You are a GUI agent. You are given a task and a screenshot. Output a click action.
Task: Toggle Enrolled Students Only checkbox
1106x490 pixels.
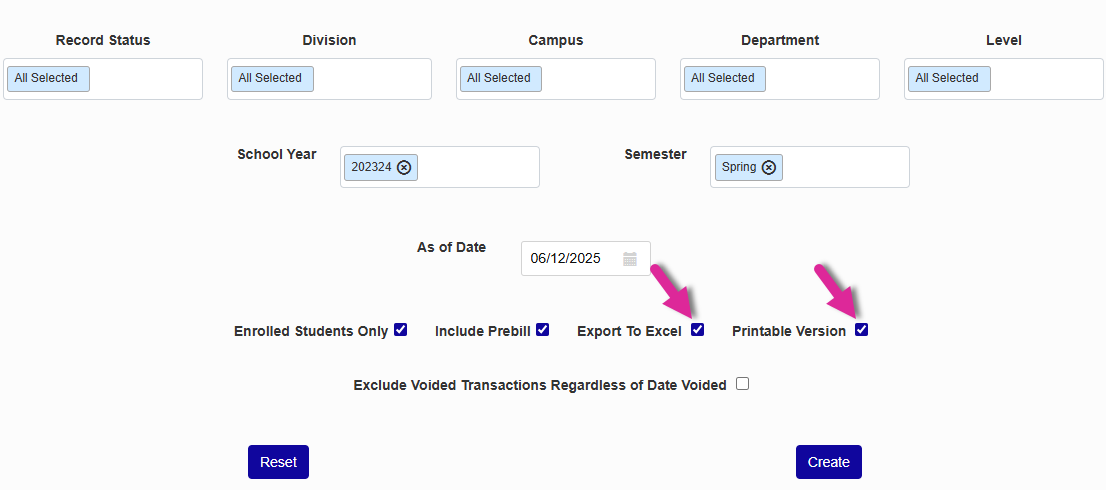point(401,330)
